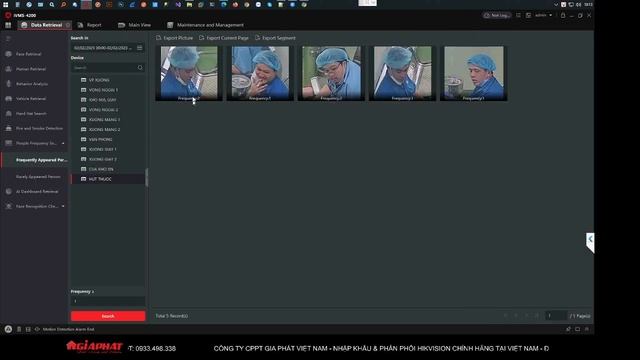The height and width of the screenshot is (360, 640).
Task: Collapse the People Frequency section
Action: point(63,143)
